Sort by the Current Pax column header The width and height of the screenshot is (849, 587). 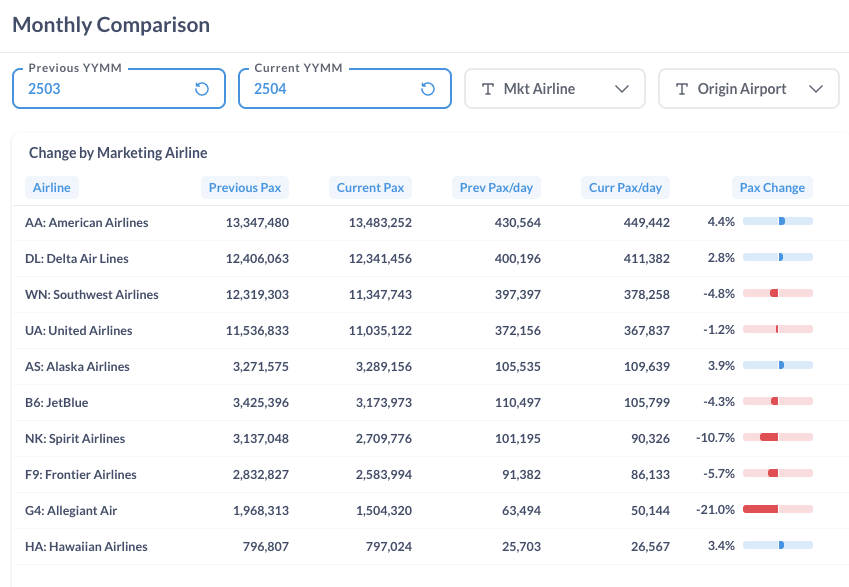tap(370, 187)
